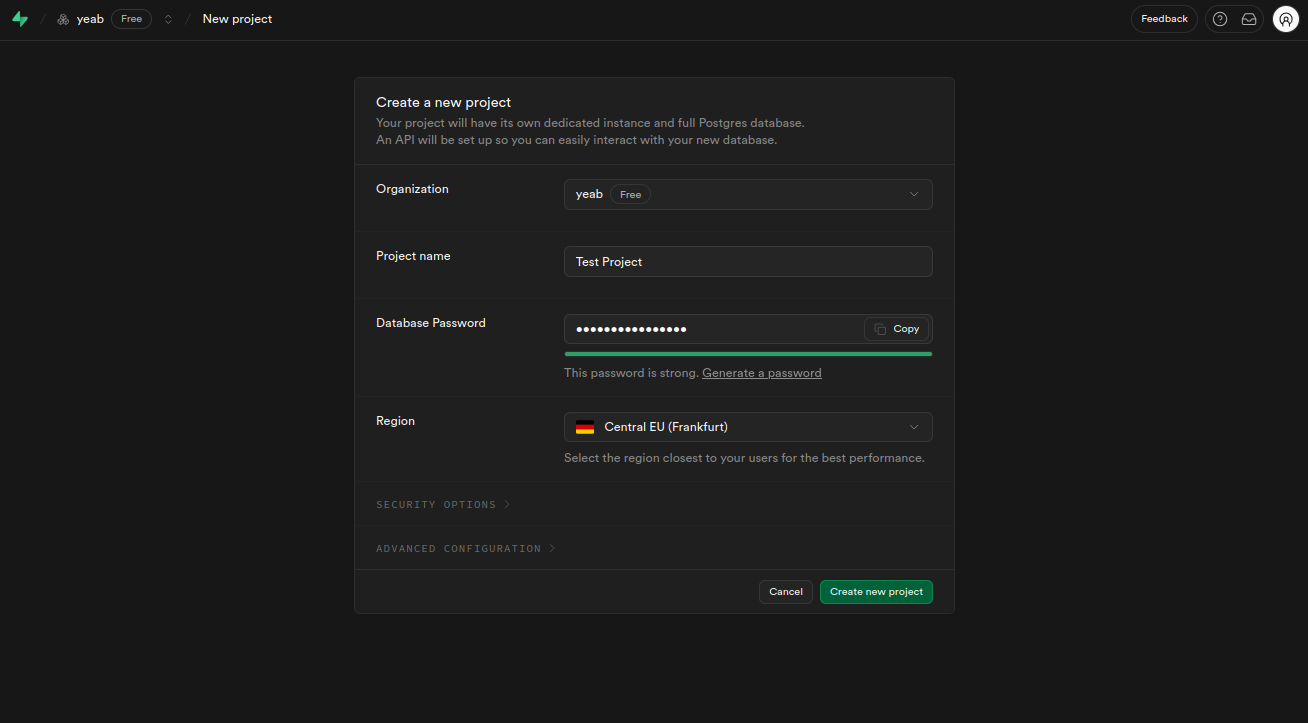Open the Region dropdown

tap(748, 427)
